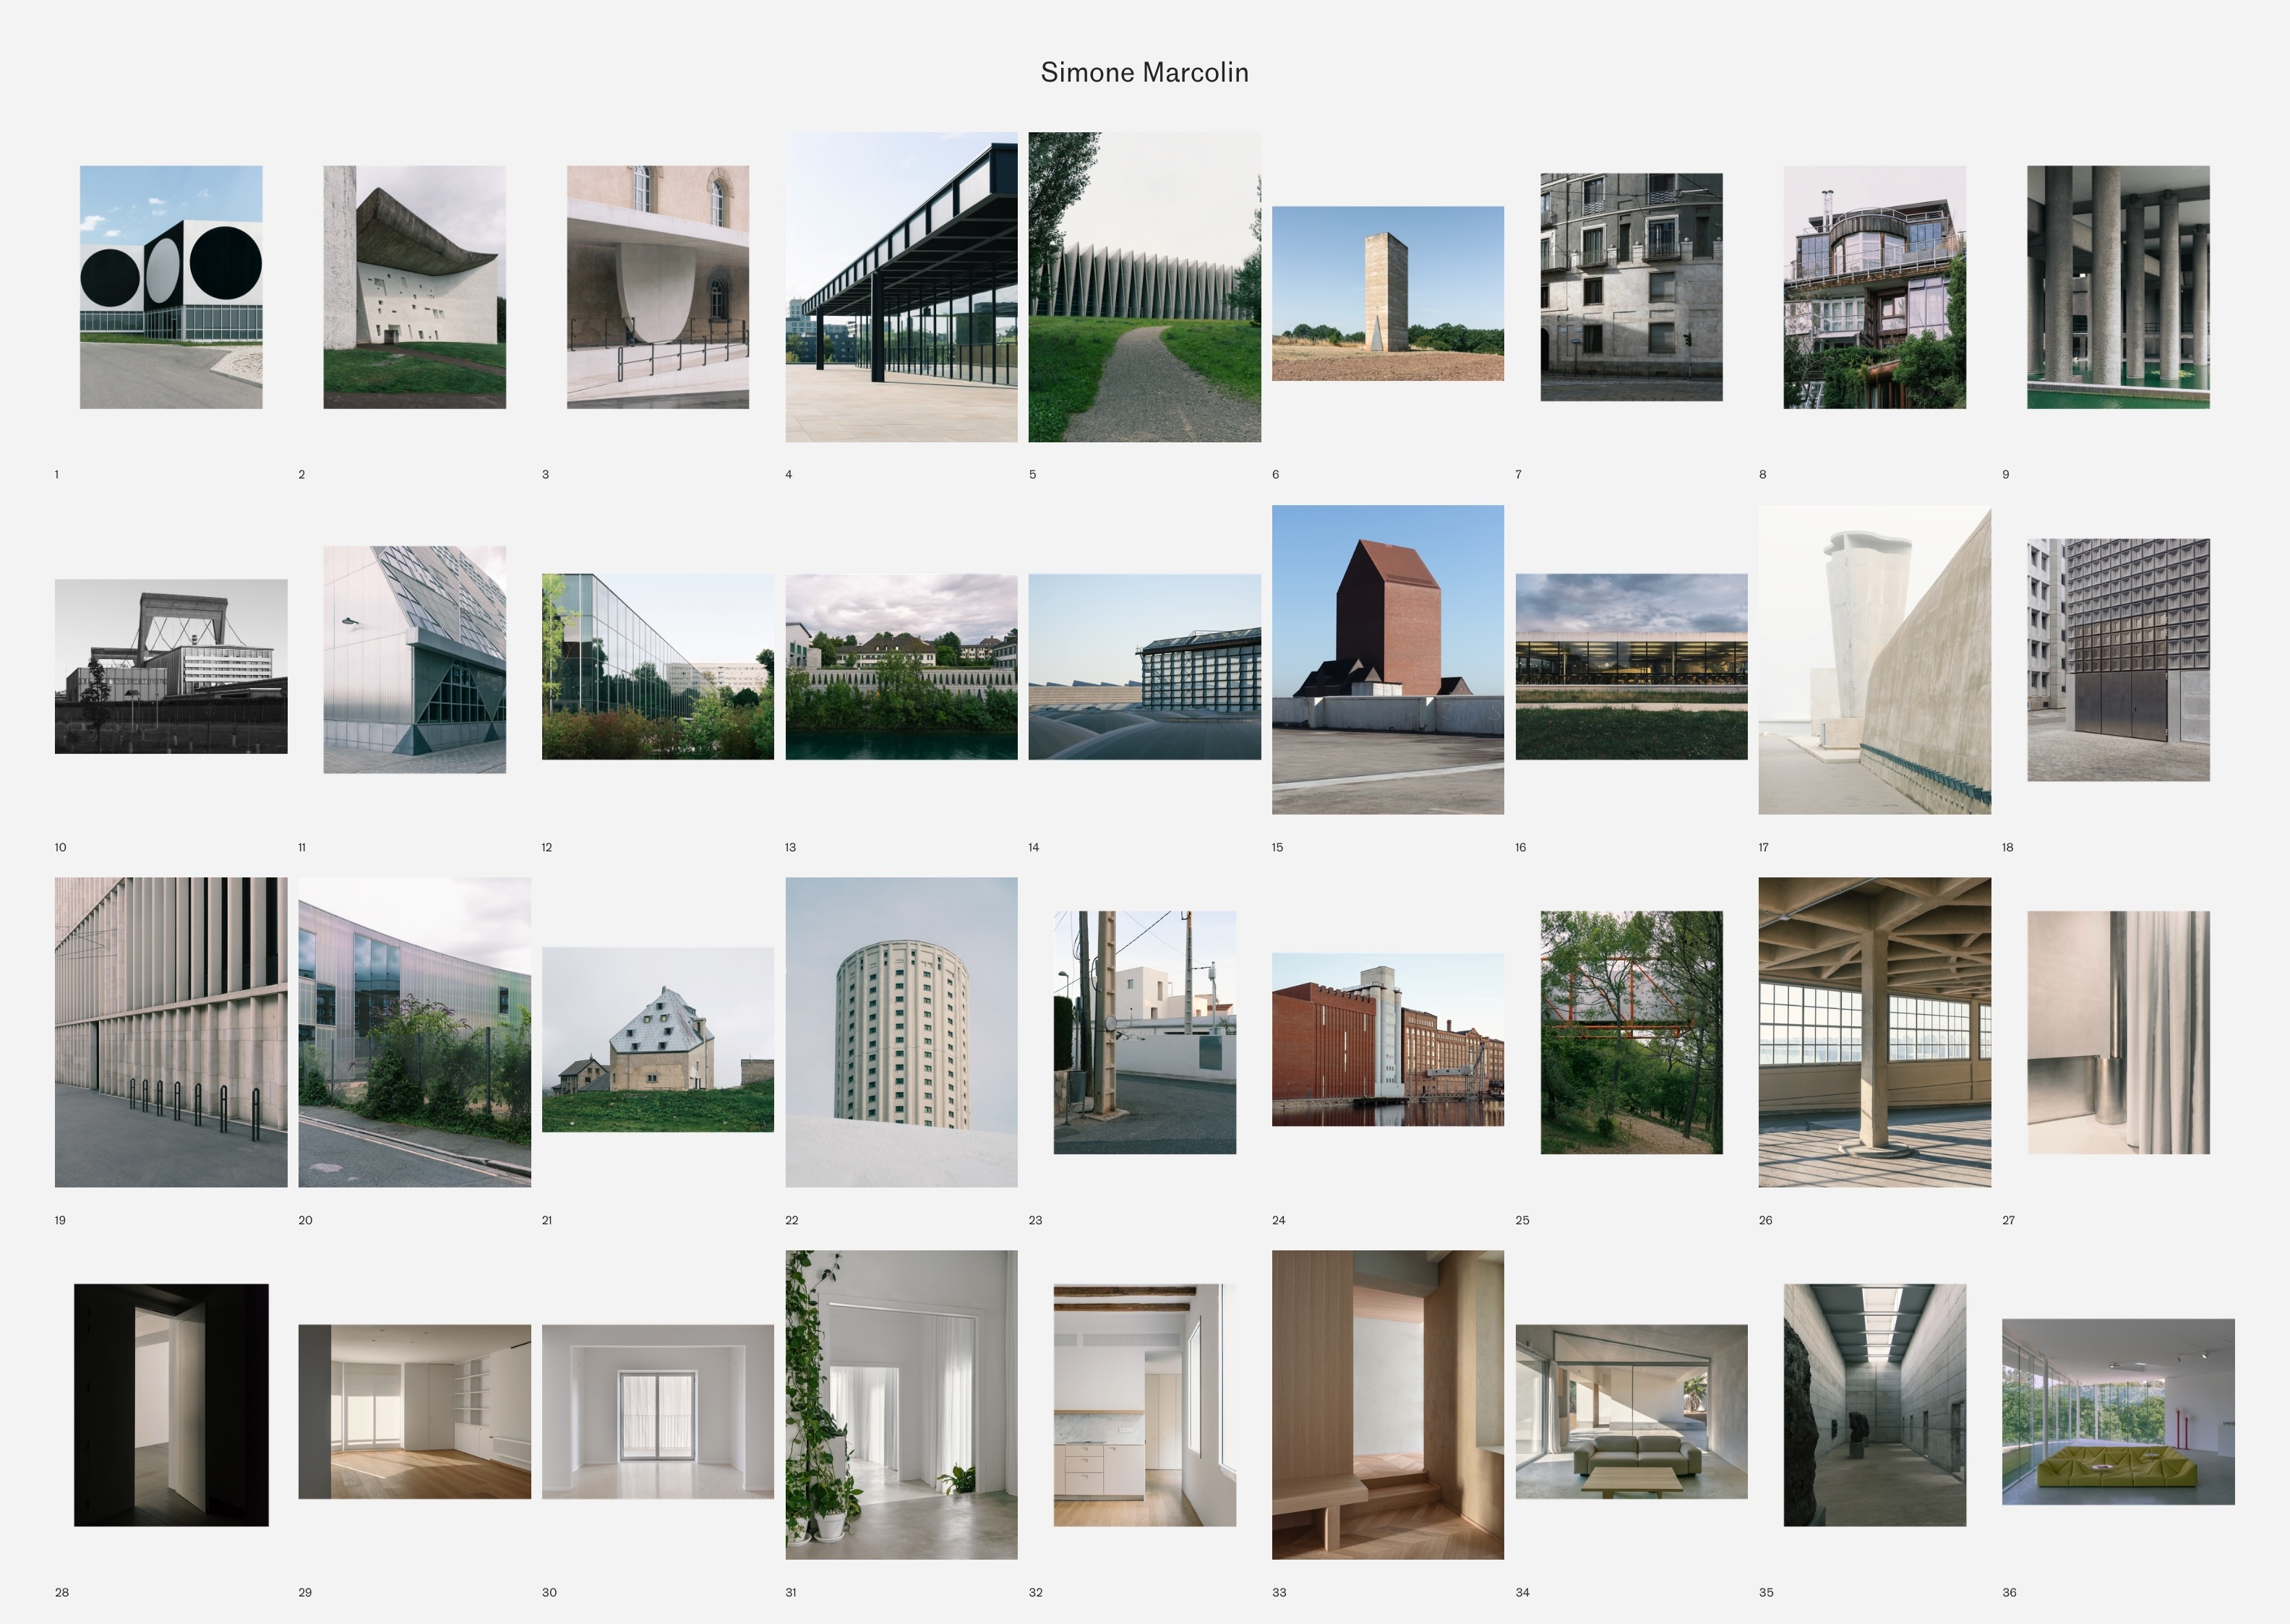Open photo 1 with black circles facade
The image size is (2290, 1624).
[x=171, y=287]
